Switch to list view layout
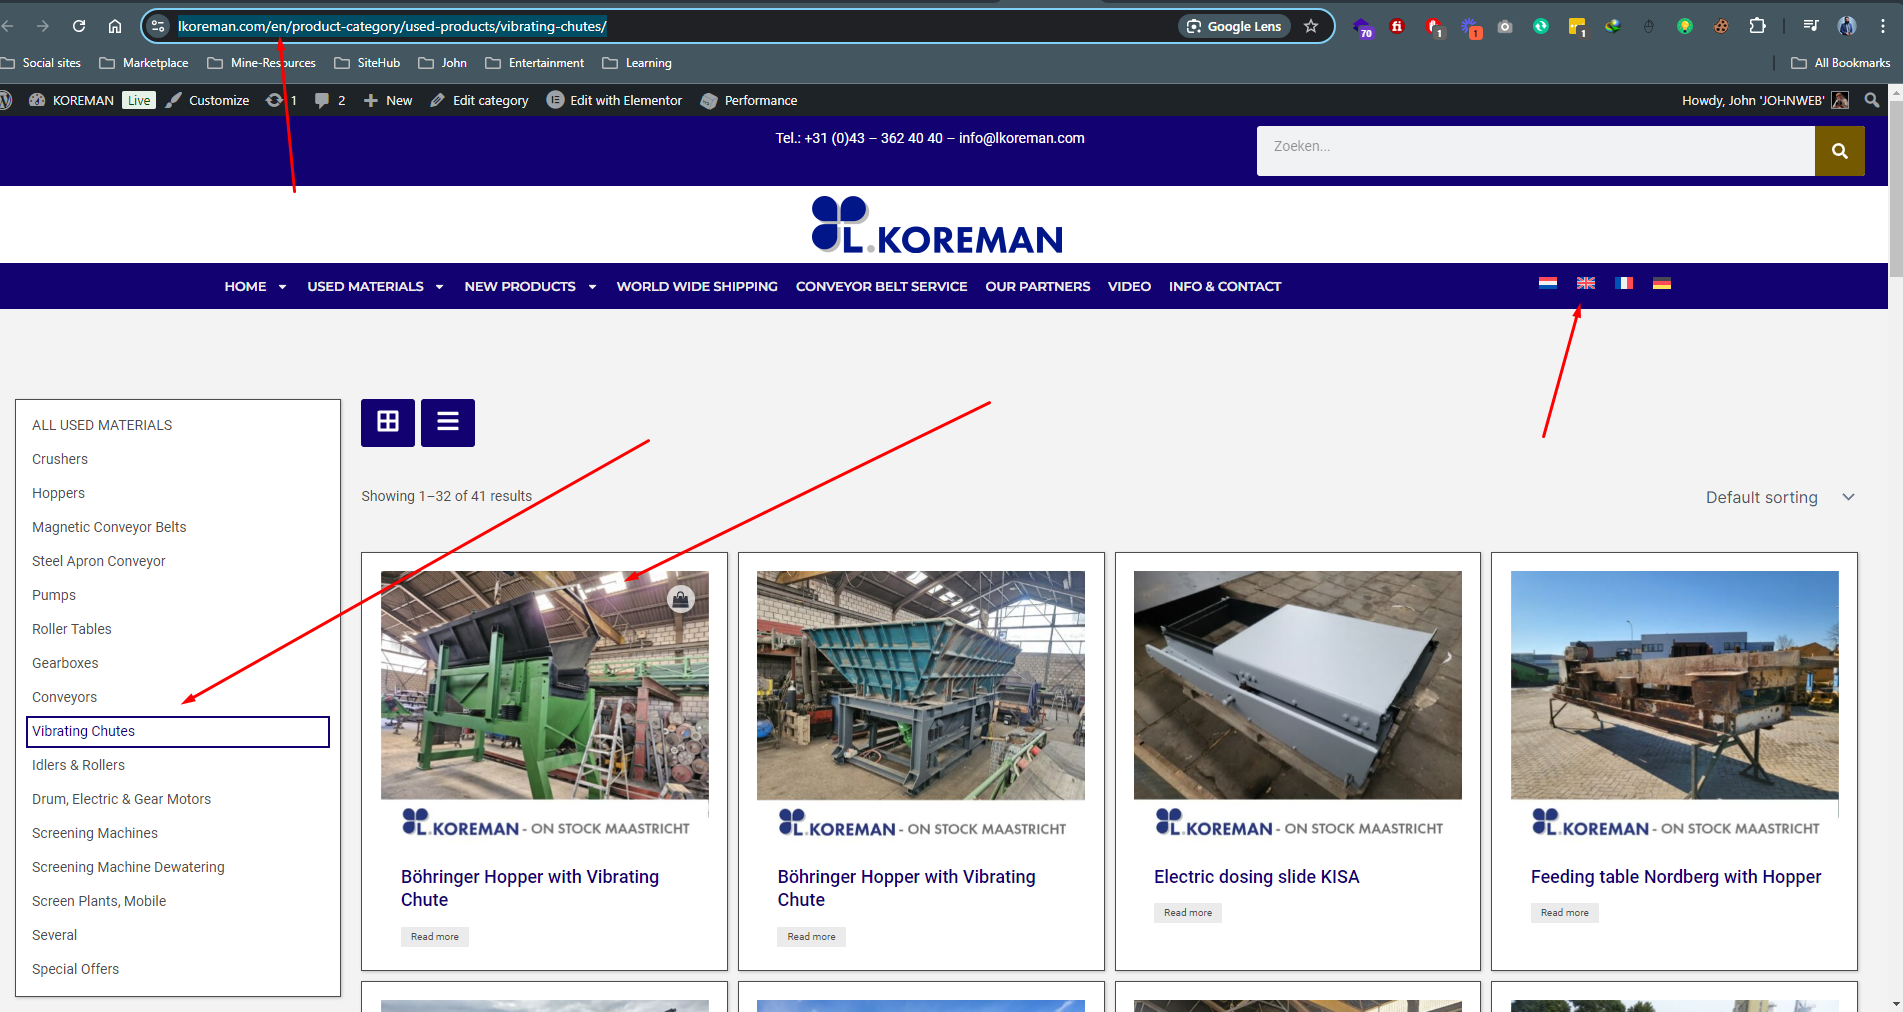This screenshot has height=1012, width=1903. pyautogui.click(x=448, y=422)
